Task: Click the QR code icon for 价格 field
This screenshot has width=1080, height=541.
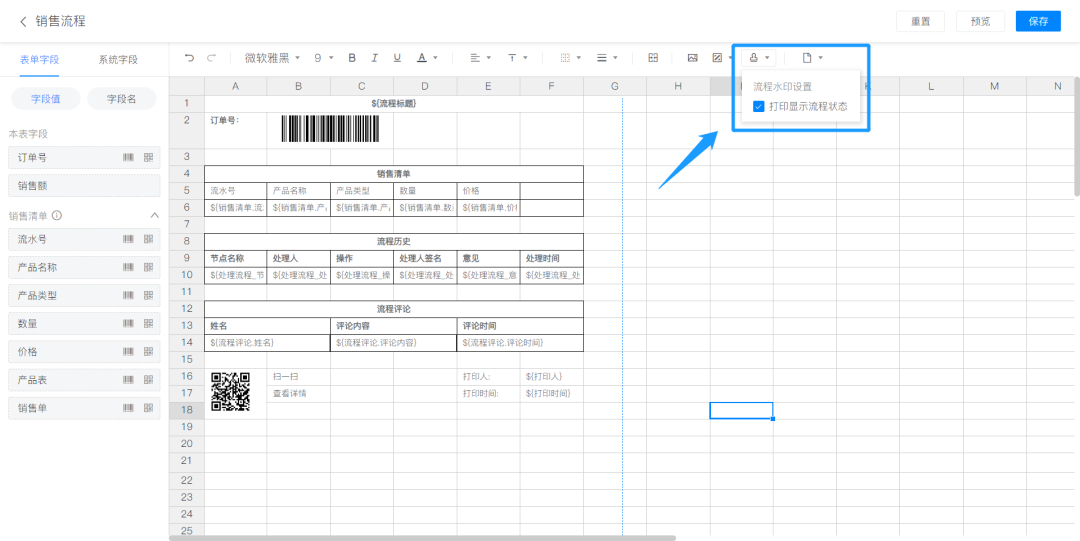Action: [148, 351]
